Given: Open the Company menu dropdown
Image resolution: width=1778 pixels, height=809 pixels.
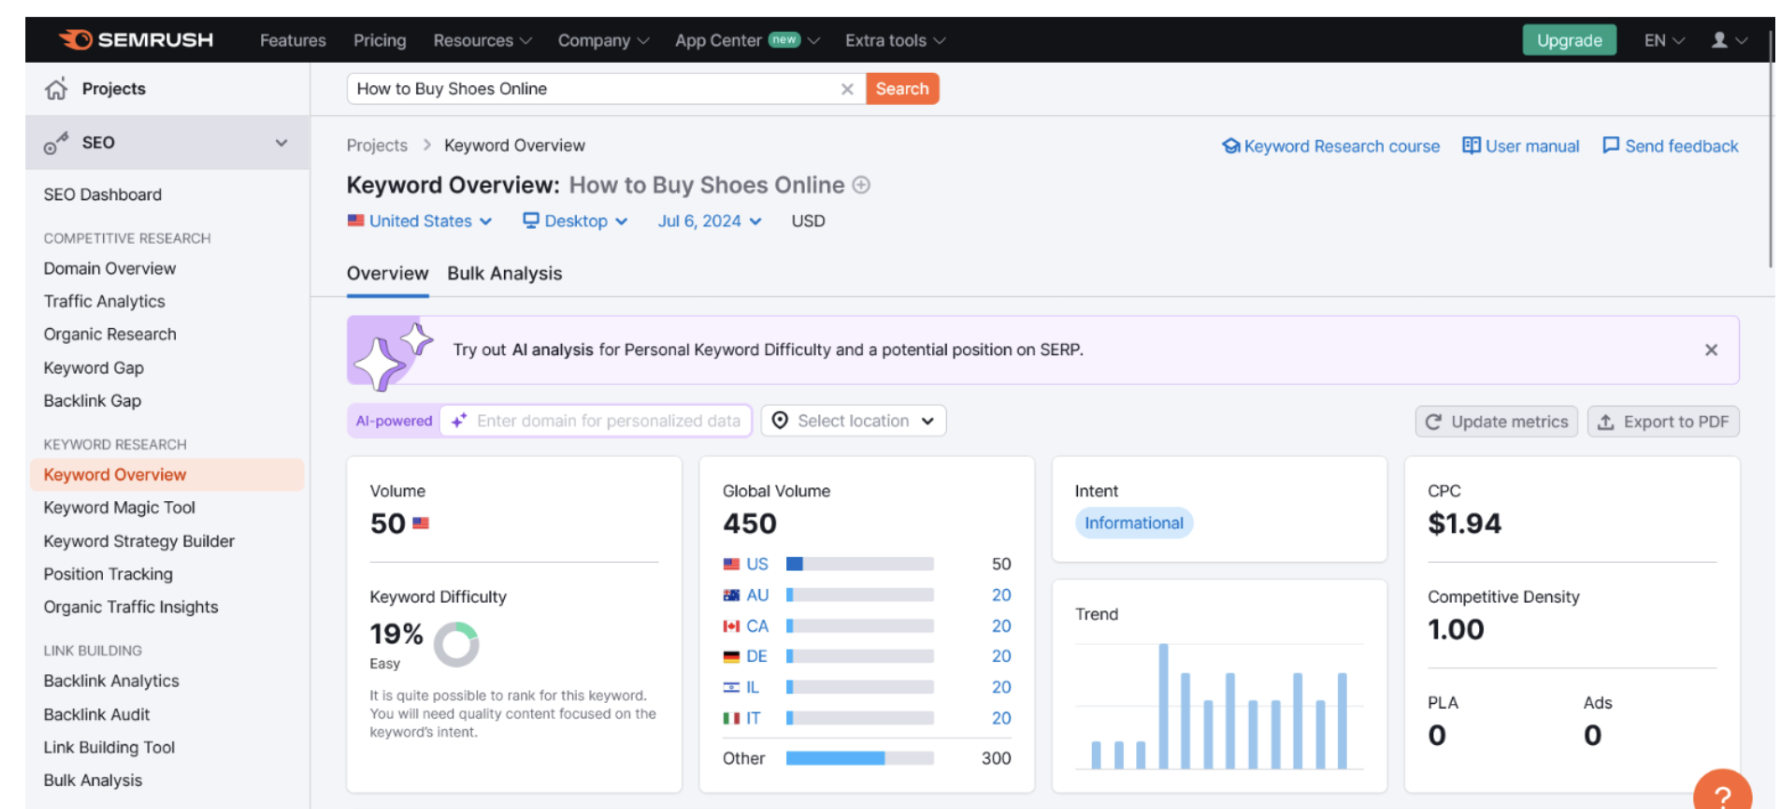Looking at the screenshot, I should [603, 40].
